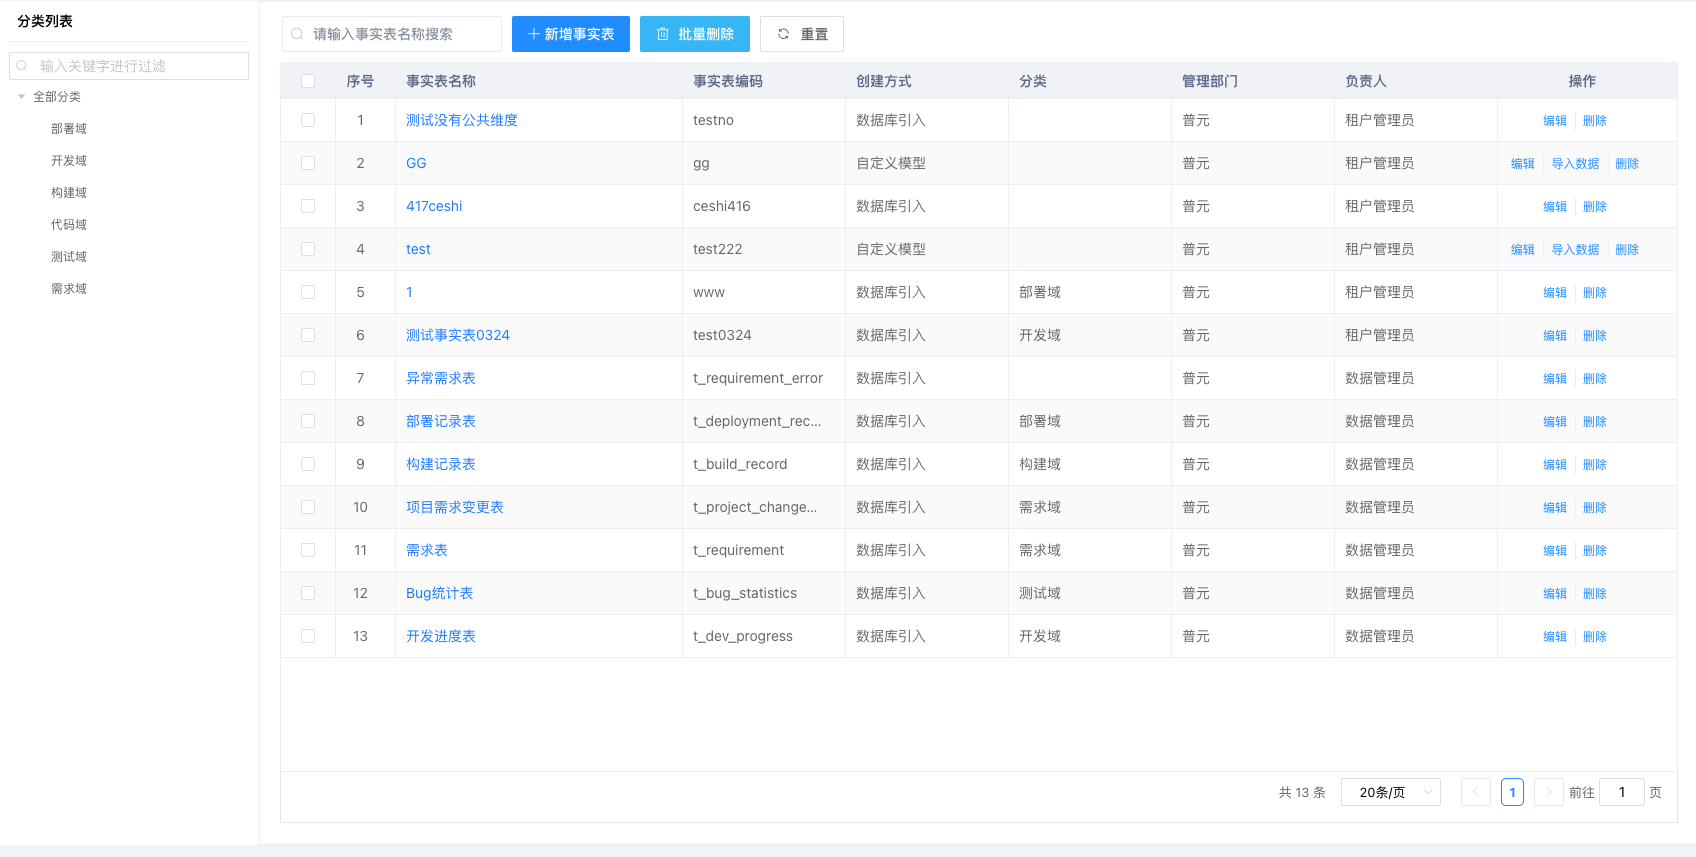Click the magnifier icon in category filter box
Viewport: 1696px width, 857px height.
point(23,66)
